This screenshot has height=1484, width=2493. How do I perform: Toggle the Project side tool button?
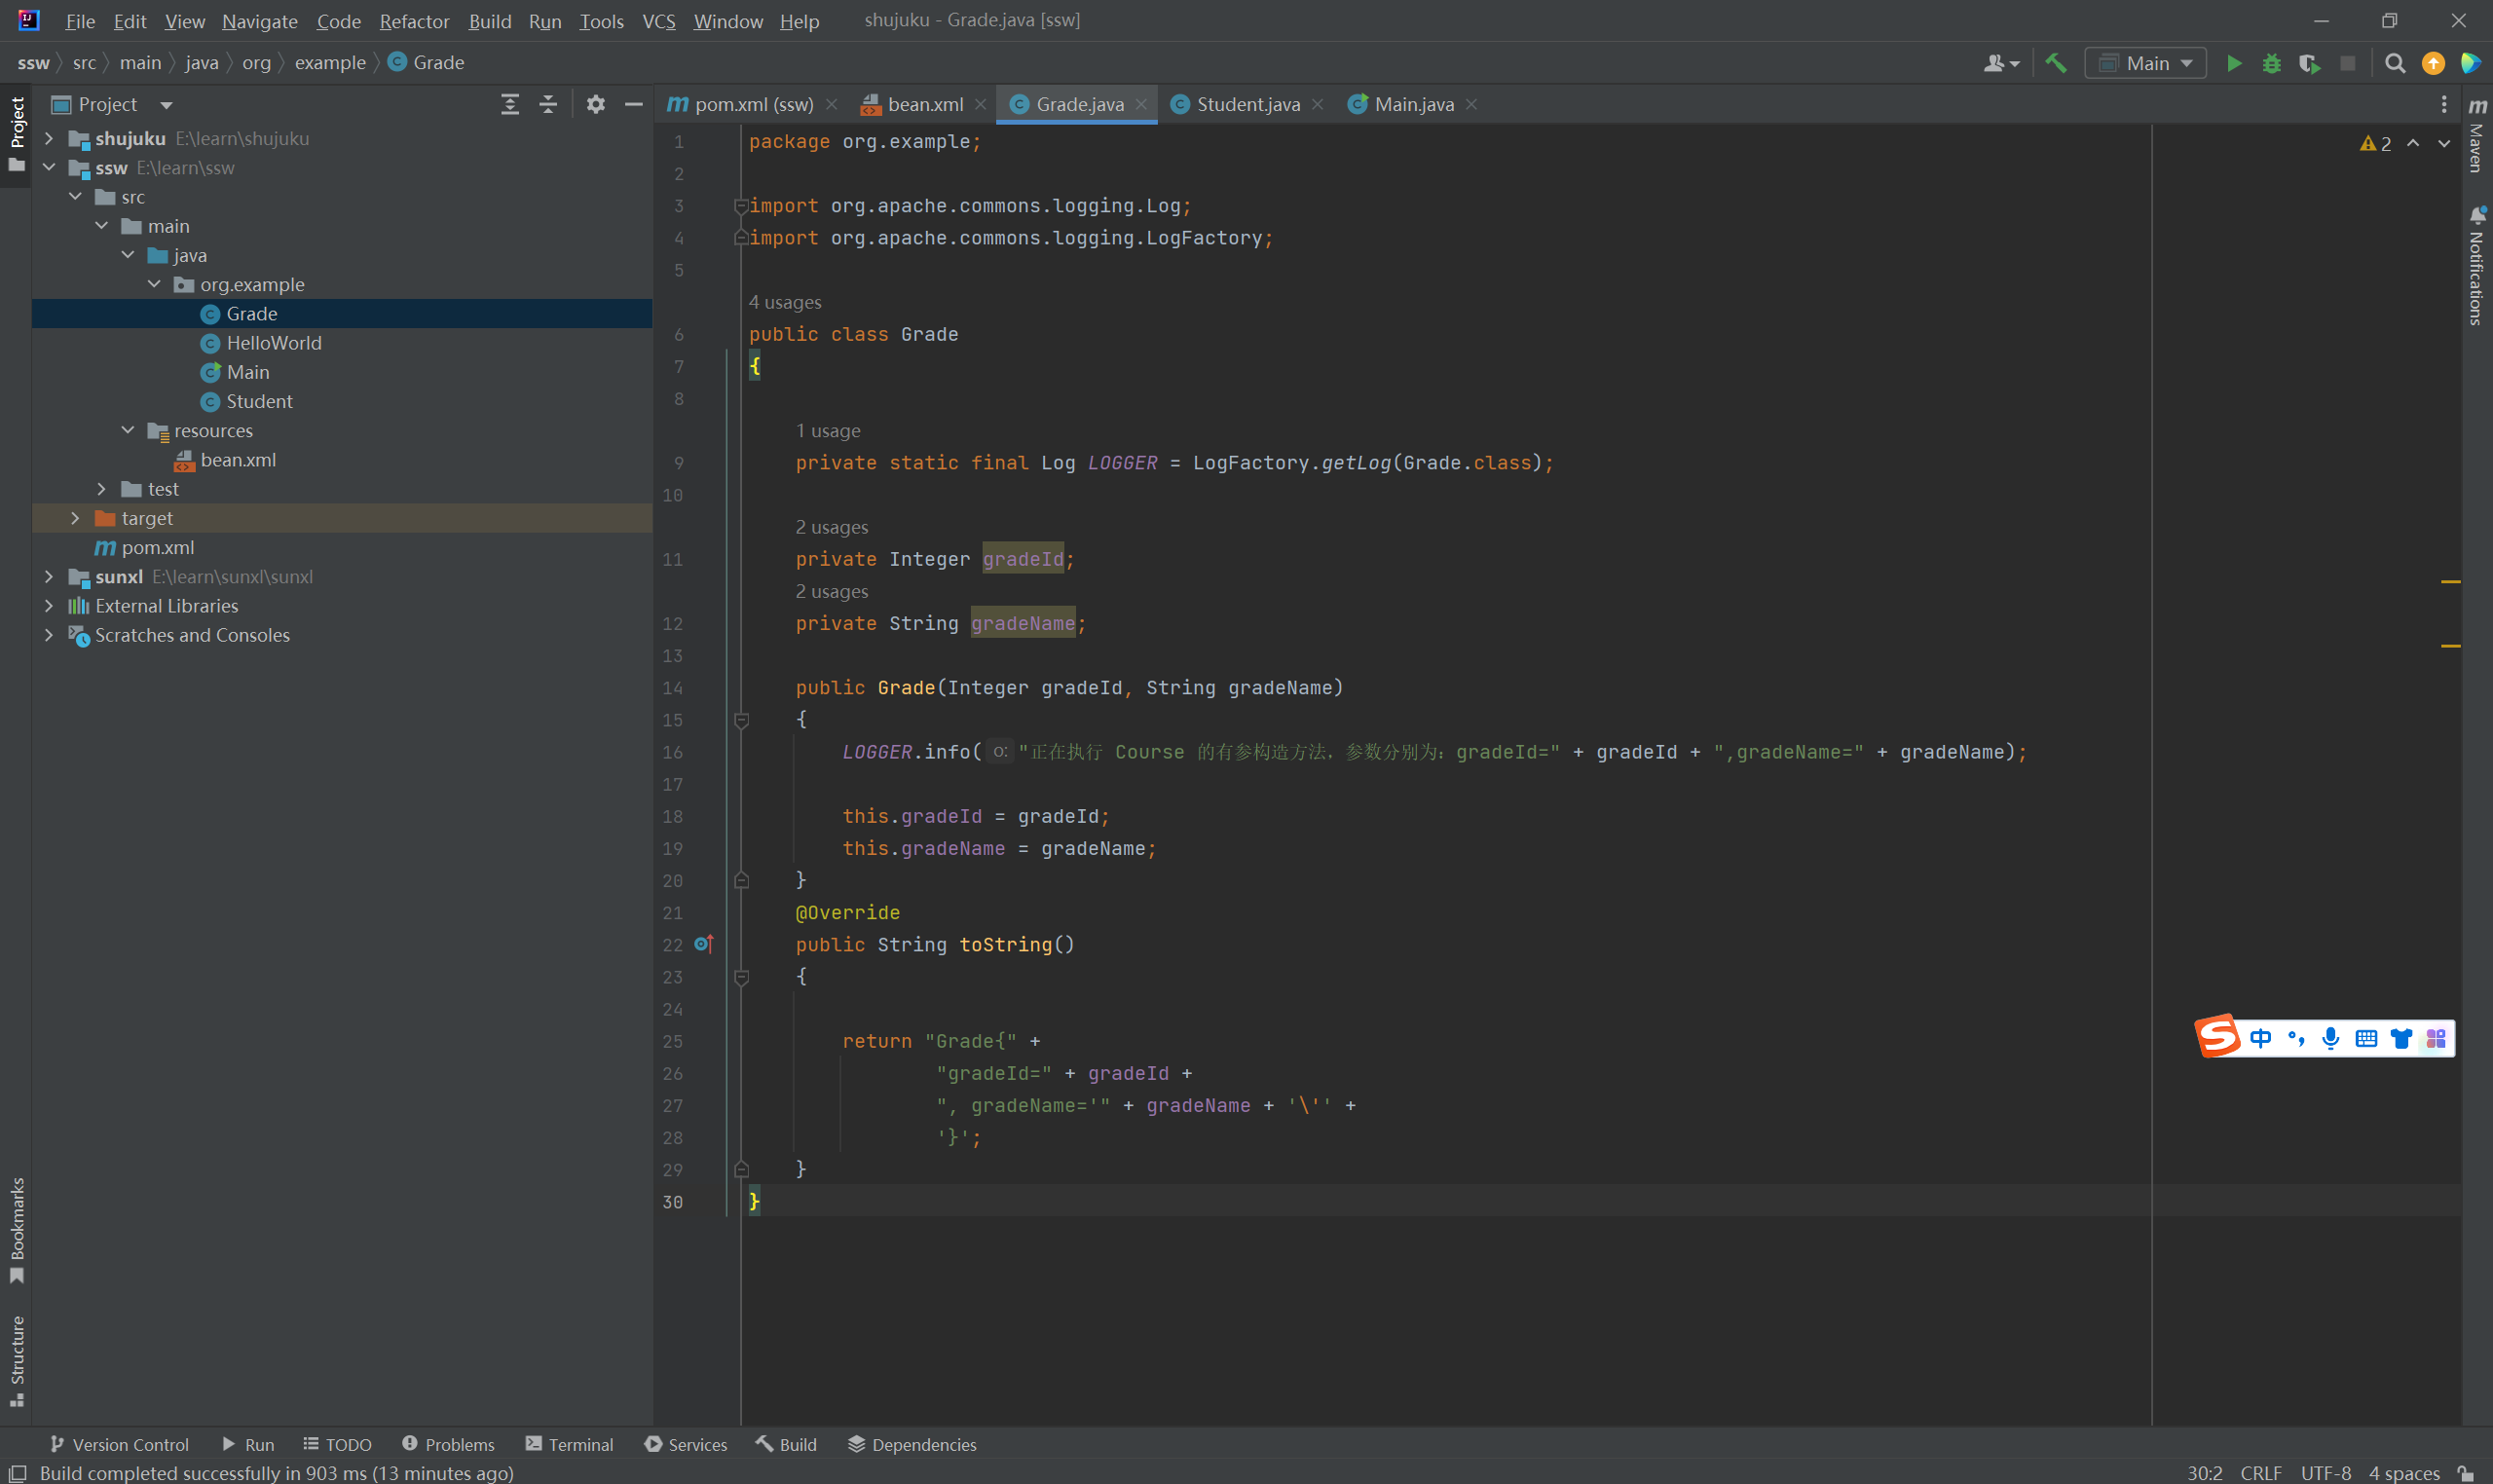(x=16, y=133)
